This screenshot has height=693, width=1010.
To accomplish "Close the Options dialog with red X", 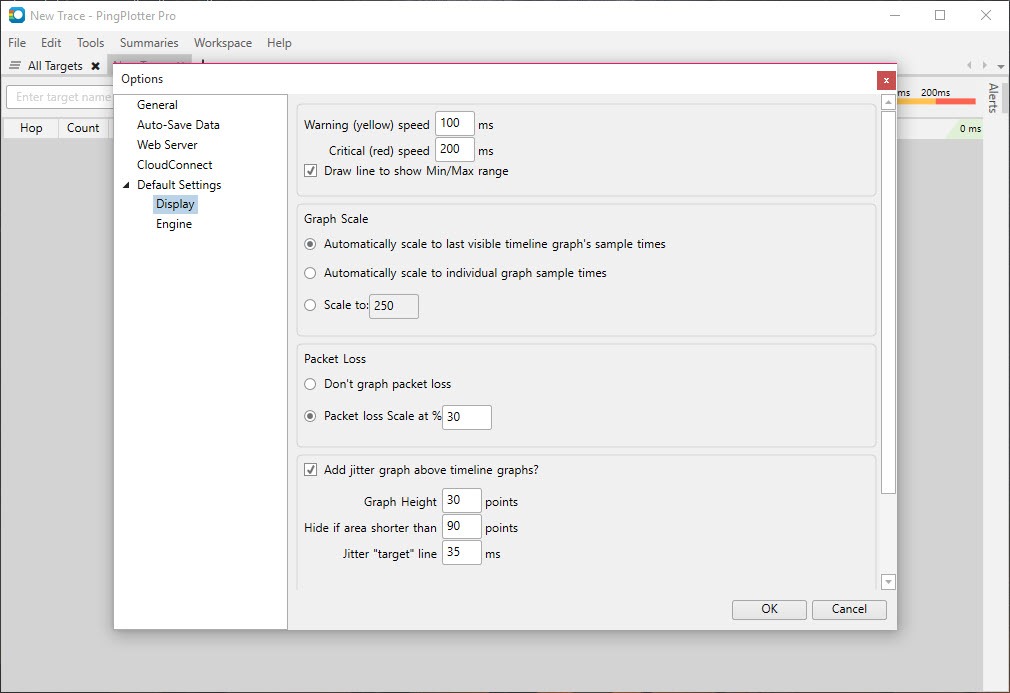I will [886, 80].
